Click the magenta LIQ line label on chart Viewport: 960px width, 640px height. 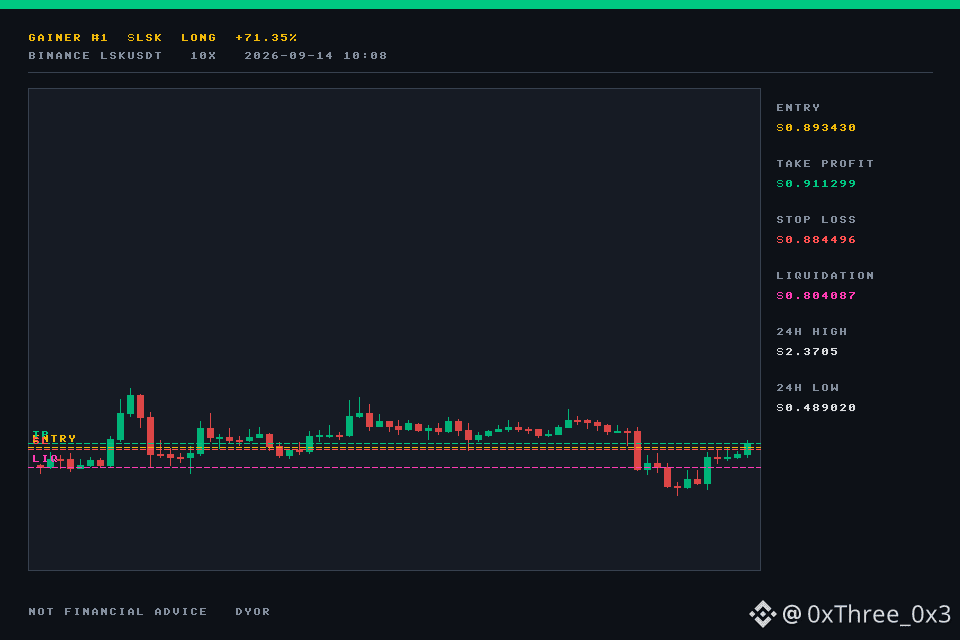(45, 458)
